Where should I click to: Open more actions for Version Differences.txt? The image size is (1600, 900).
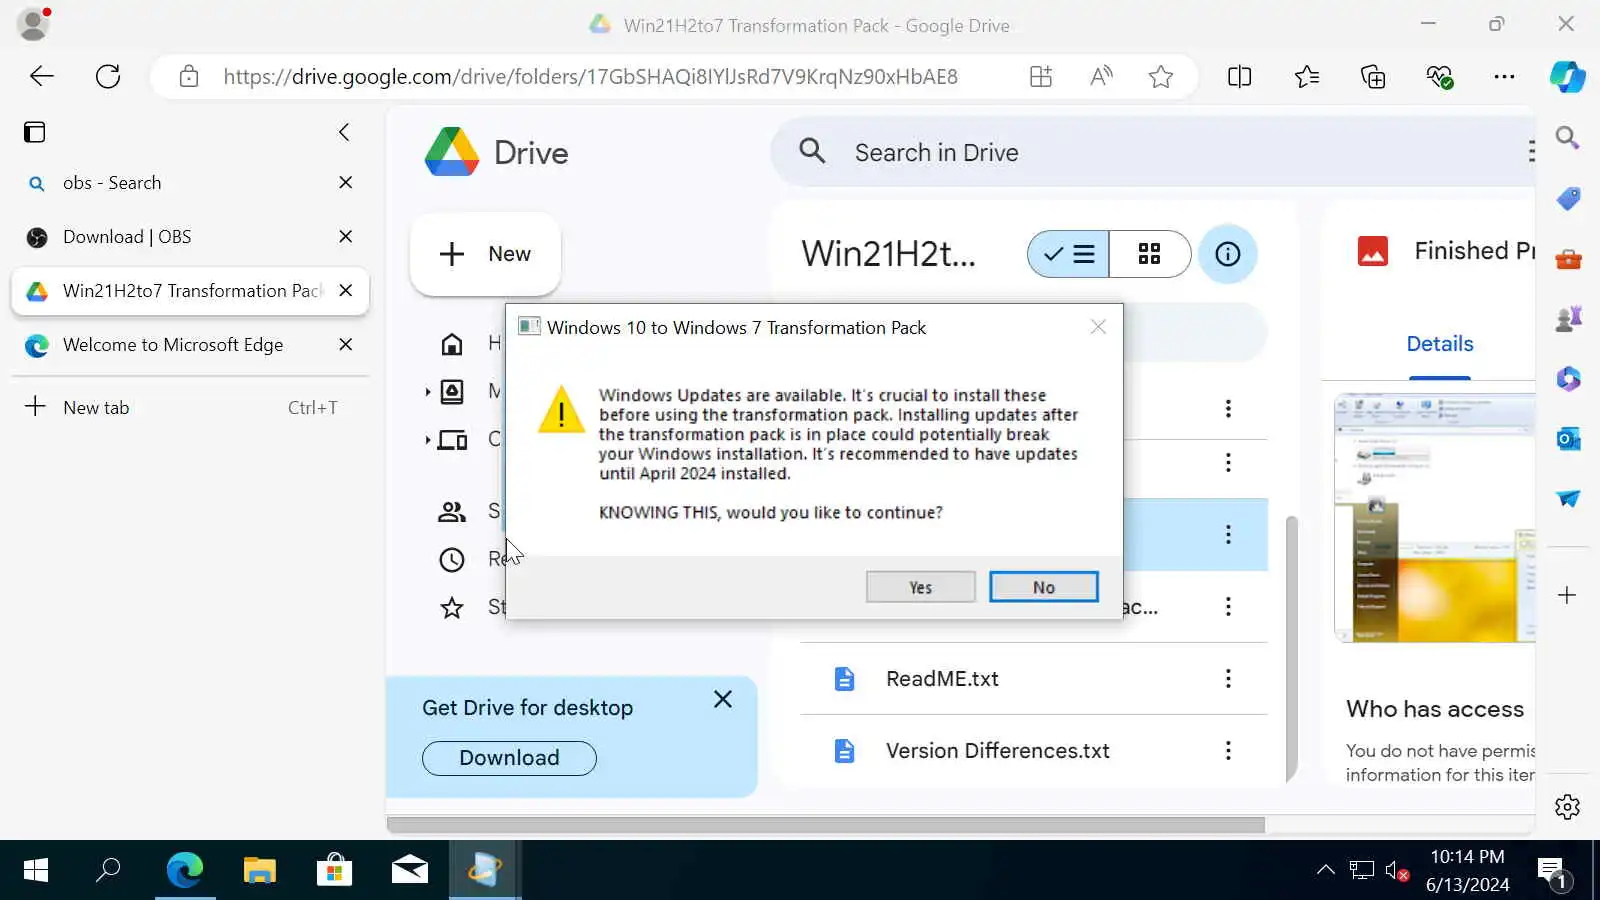(x=1228, y=751)
